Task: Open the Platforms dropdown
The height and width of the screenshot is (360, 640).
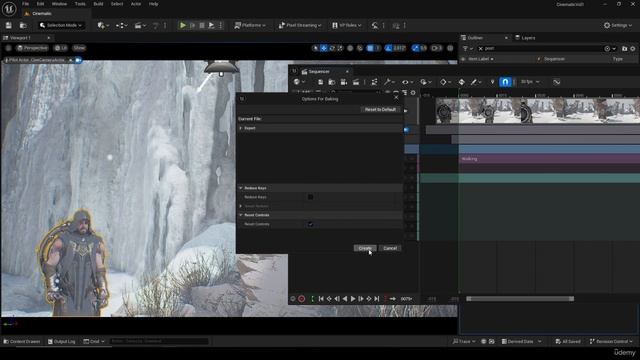Action: coord(250,25)
